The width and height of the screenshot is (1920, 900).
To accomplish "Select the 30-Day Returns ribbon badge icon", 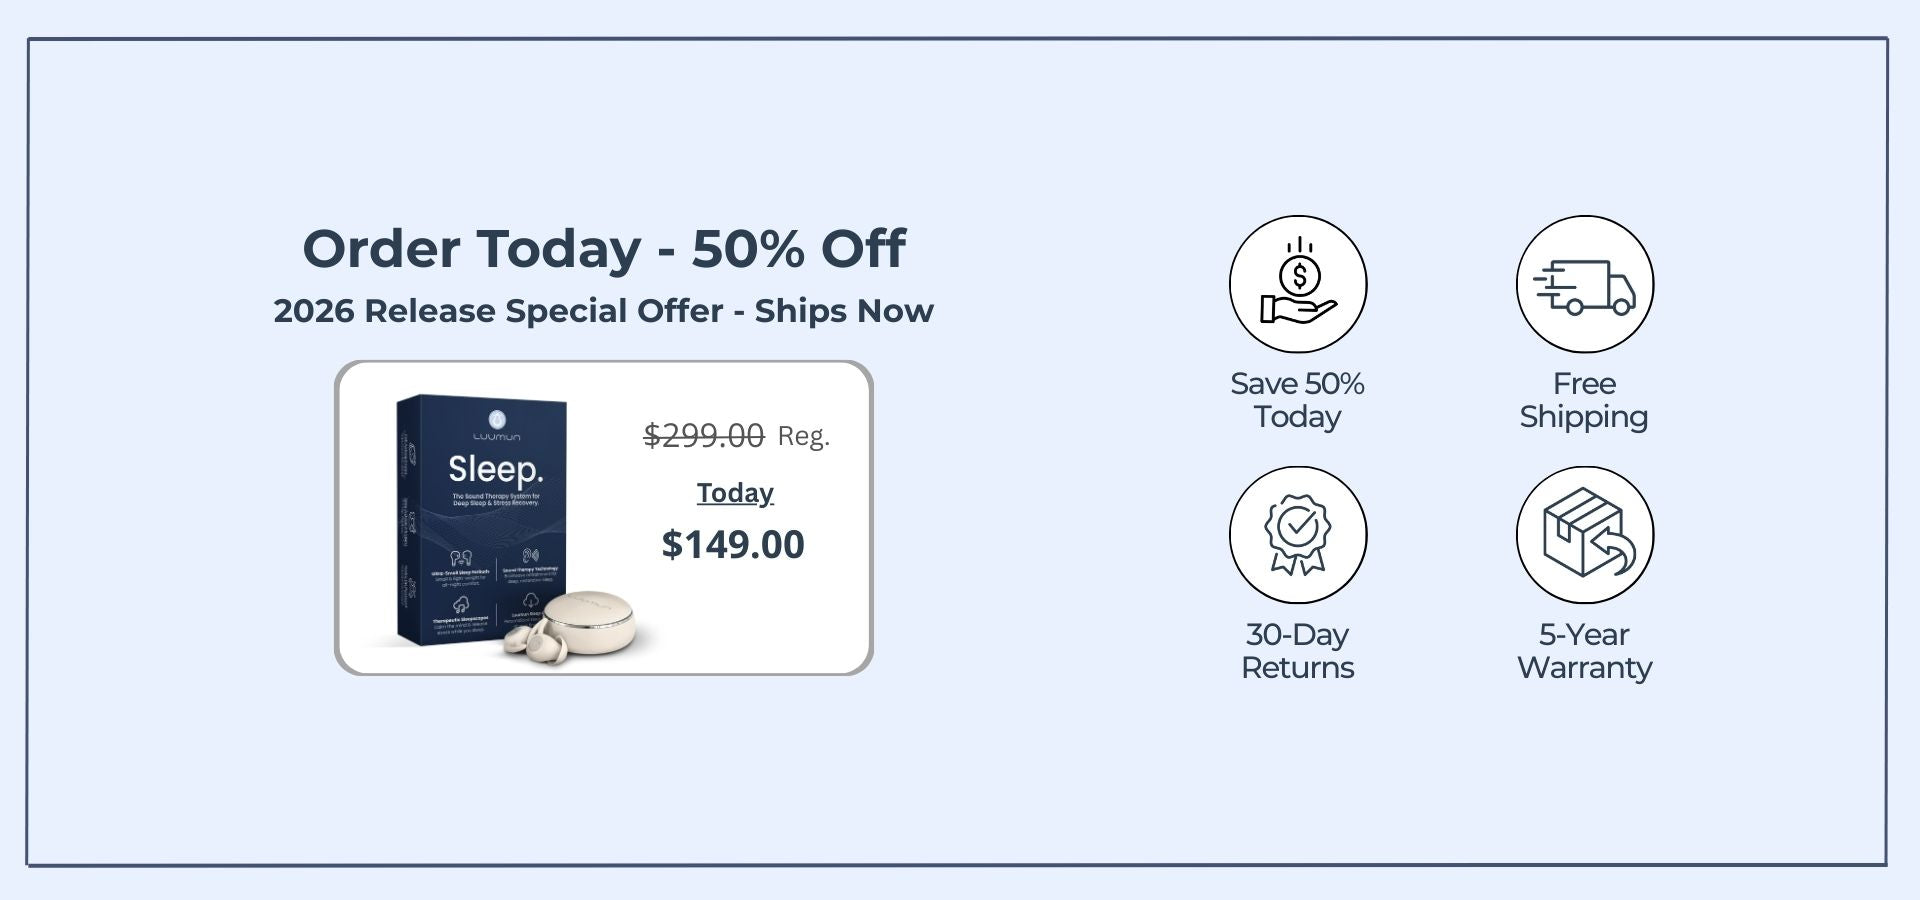I will point(1298,535).
